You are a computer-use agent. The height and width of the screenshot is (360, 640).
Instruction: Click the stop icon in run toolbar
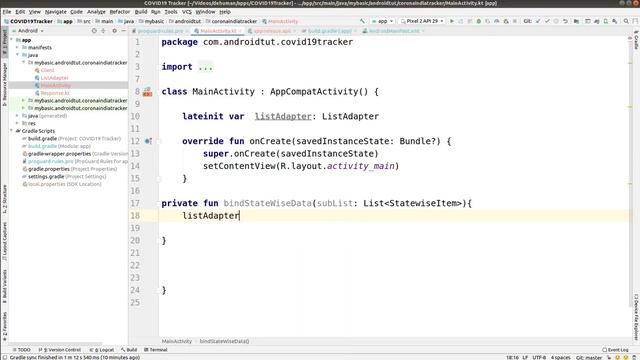pos(515,21)
